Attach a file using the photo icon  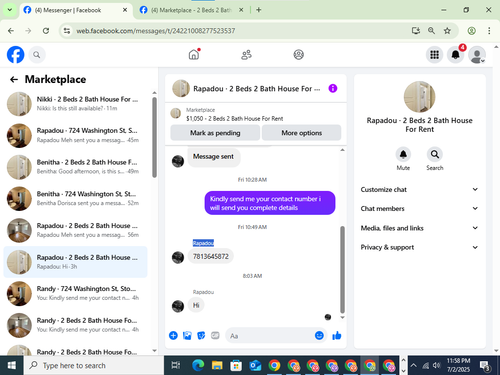click(187, 335)
